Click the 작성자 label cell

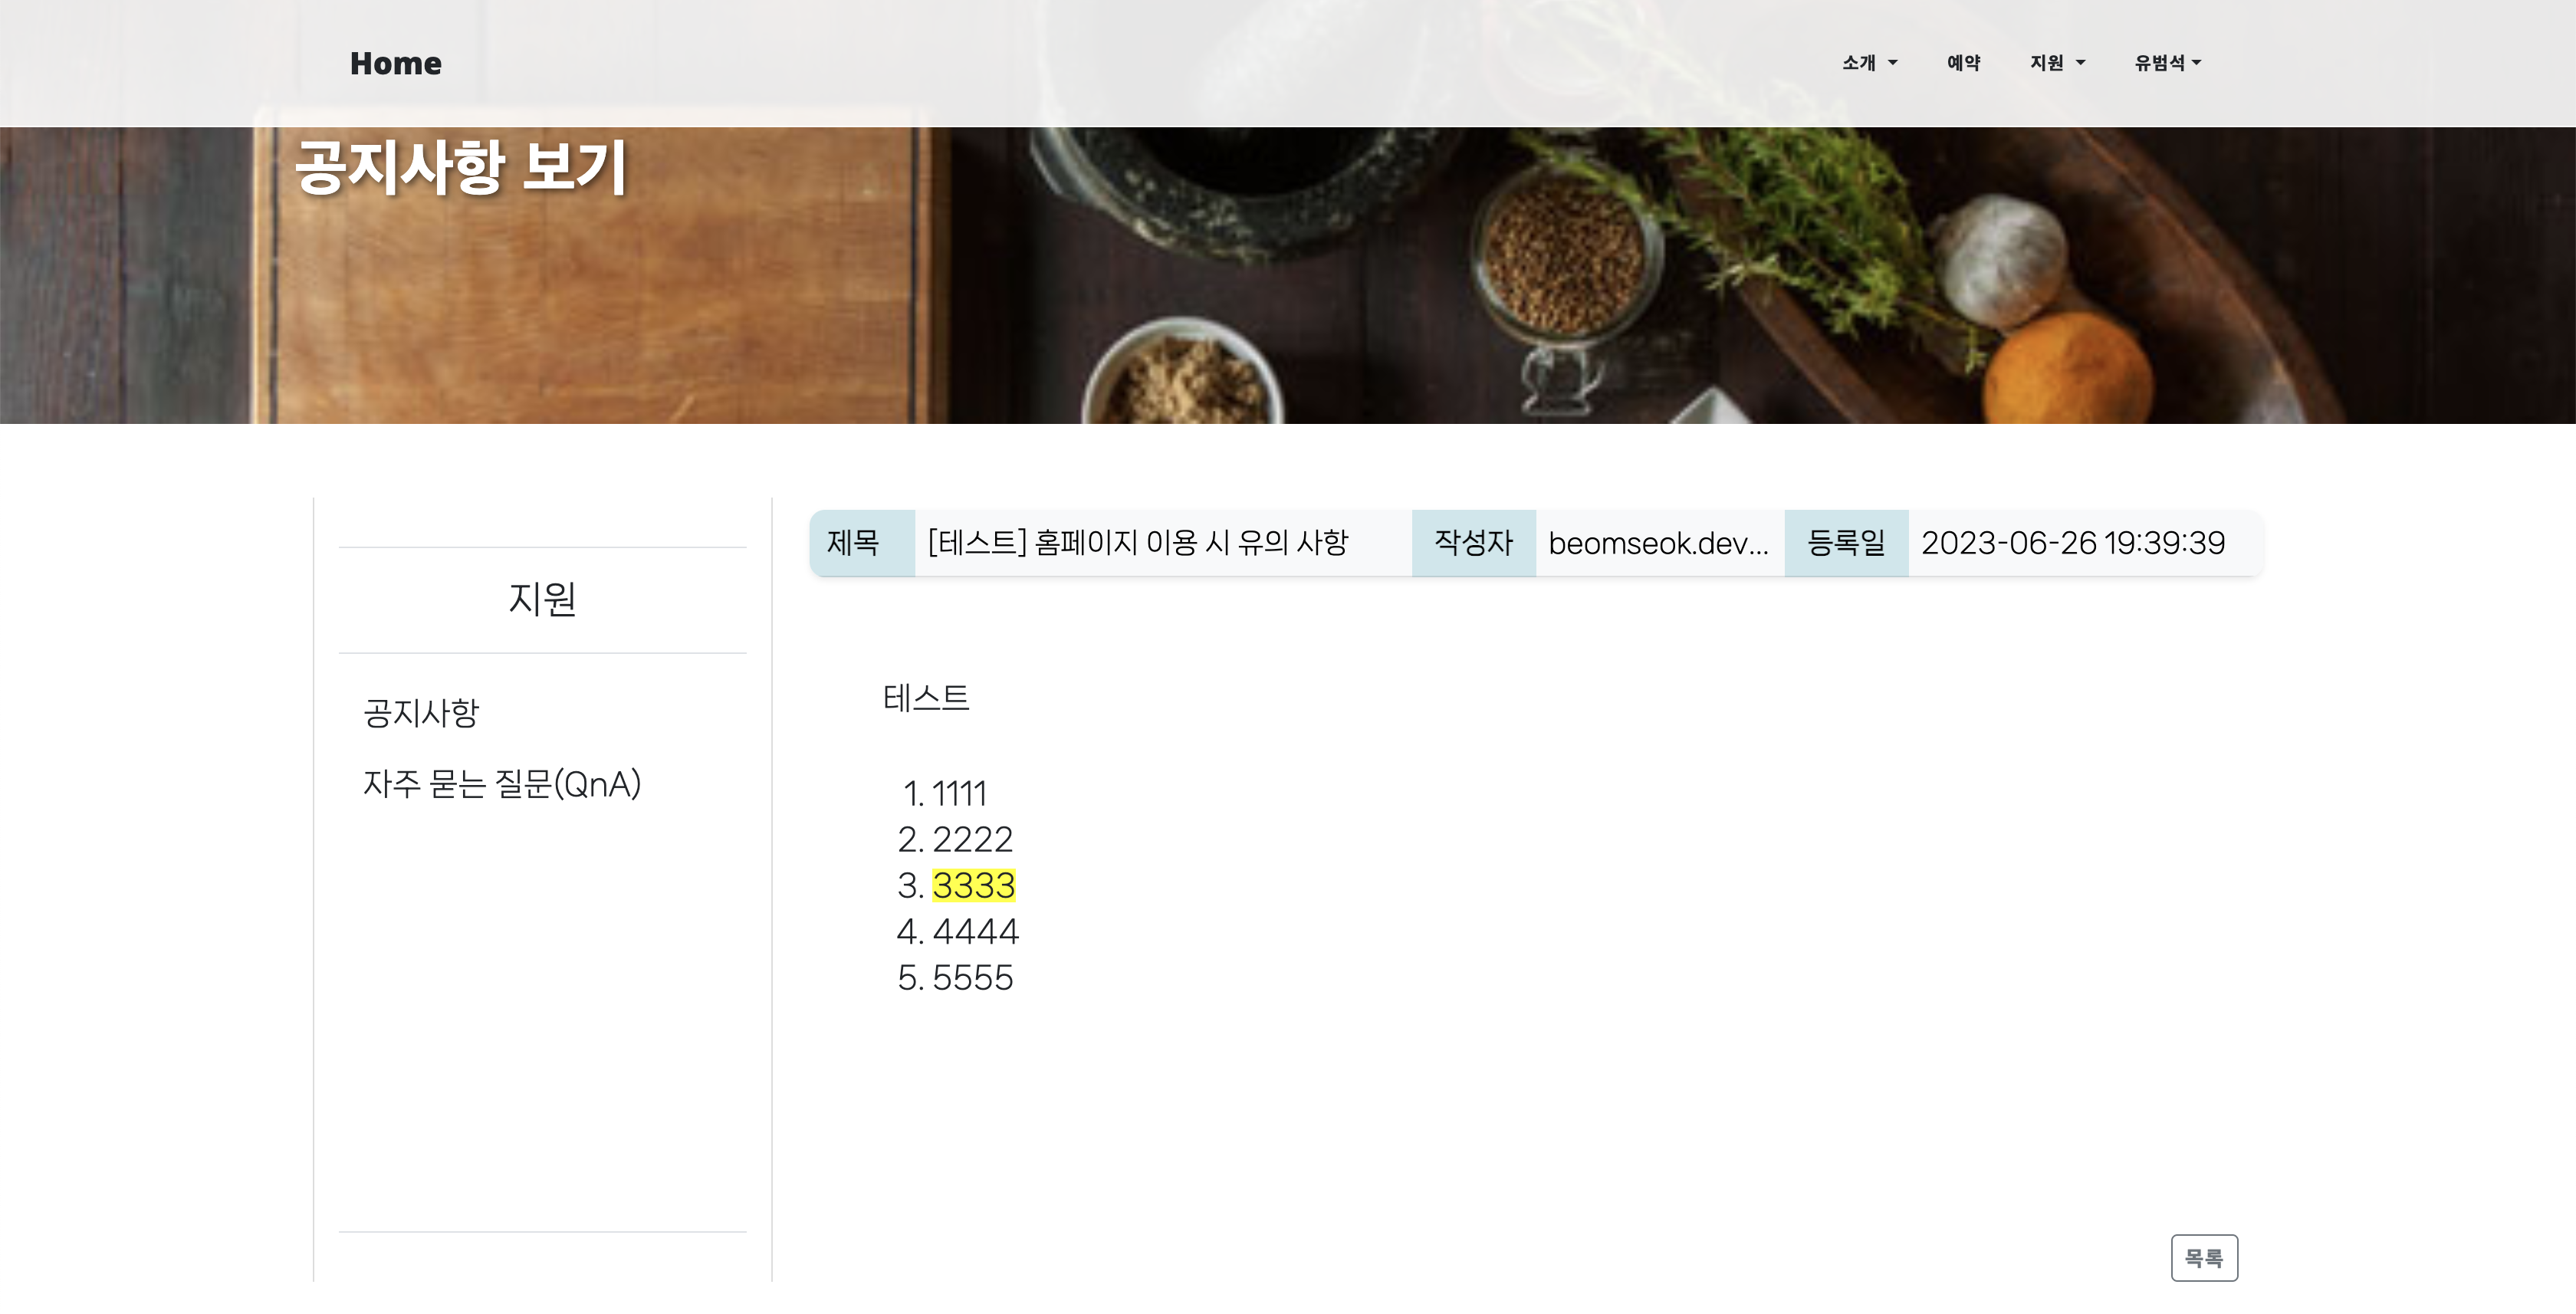pyautogui.click(x=1473, y=543)
